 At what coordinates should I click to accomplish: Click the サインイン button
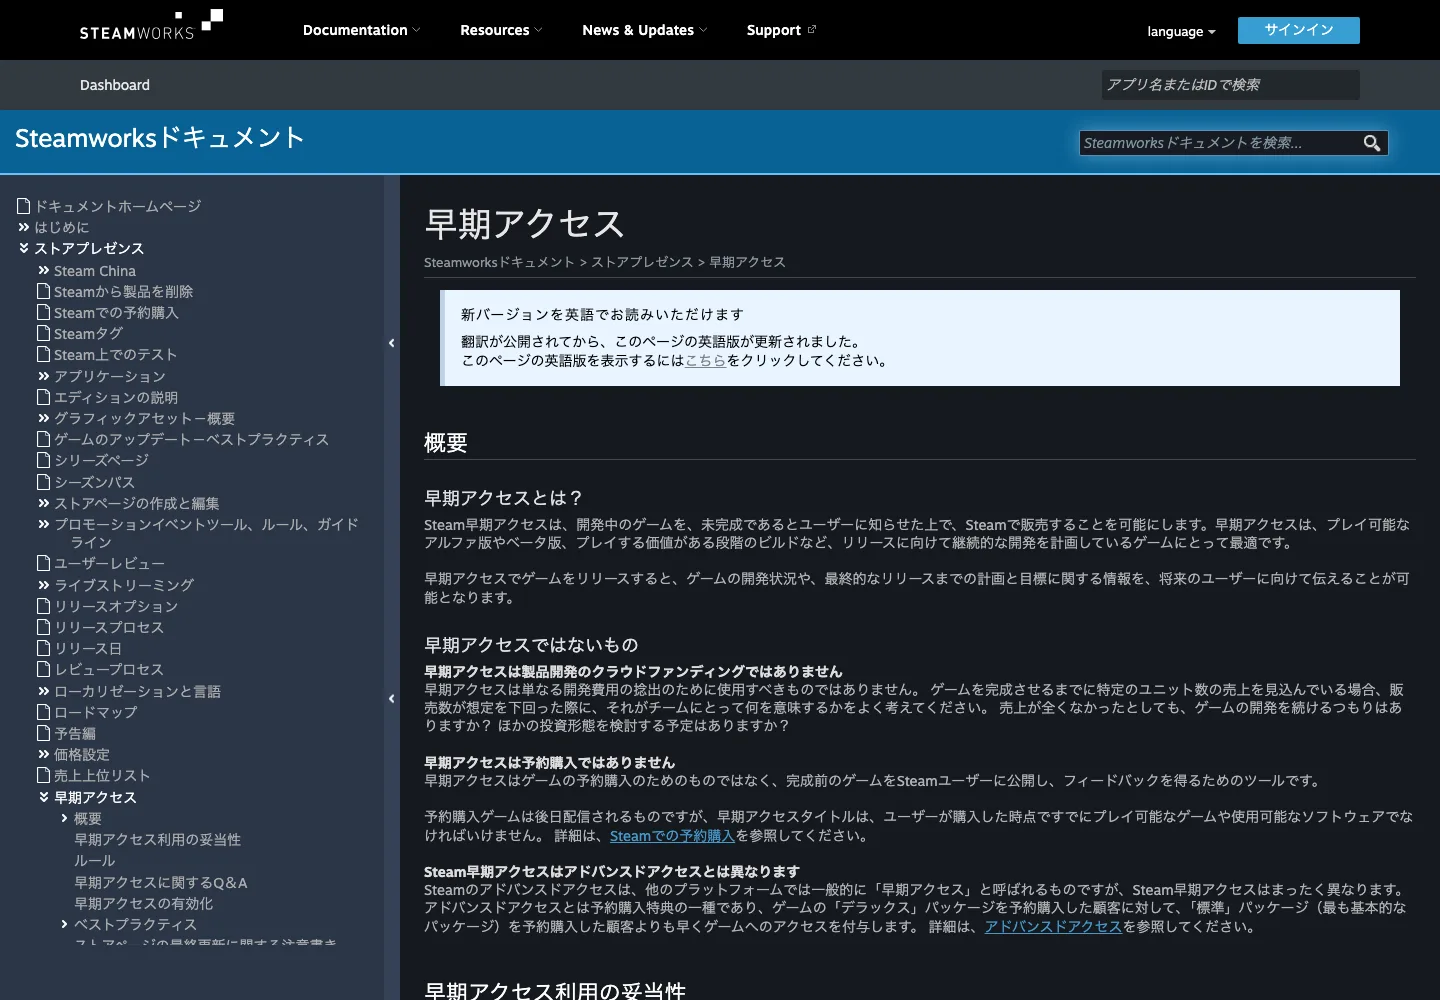[x=1299, y=30]
